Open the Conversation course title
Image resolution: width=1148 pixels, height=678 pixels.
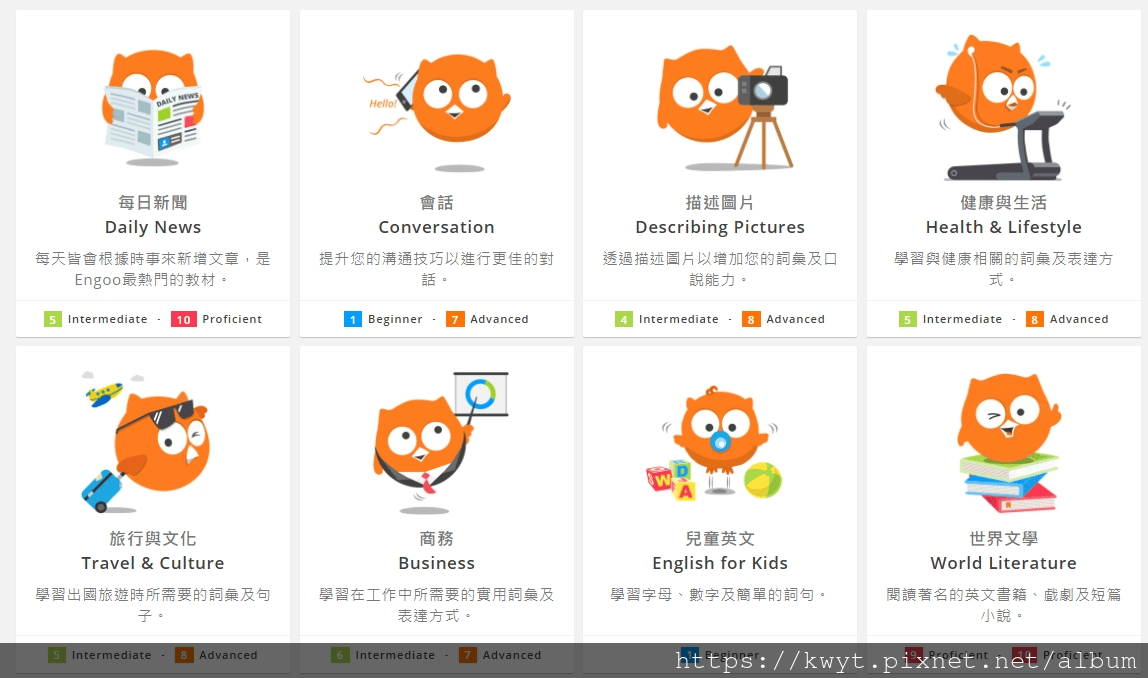436,227
